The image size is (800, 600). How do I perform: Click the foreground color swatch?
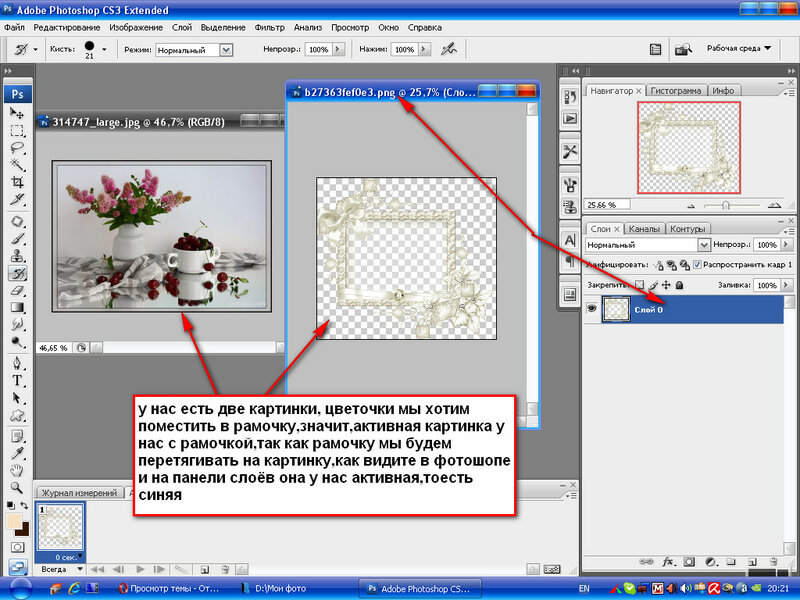pyautogui.click(x=13, y=521)
